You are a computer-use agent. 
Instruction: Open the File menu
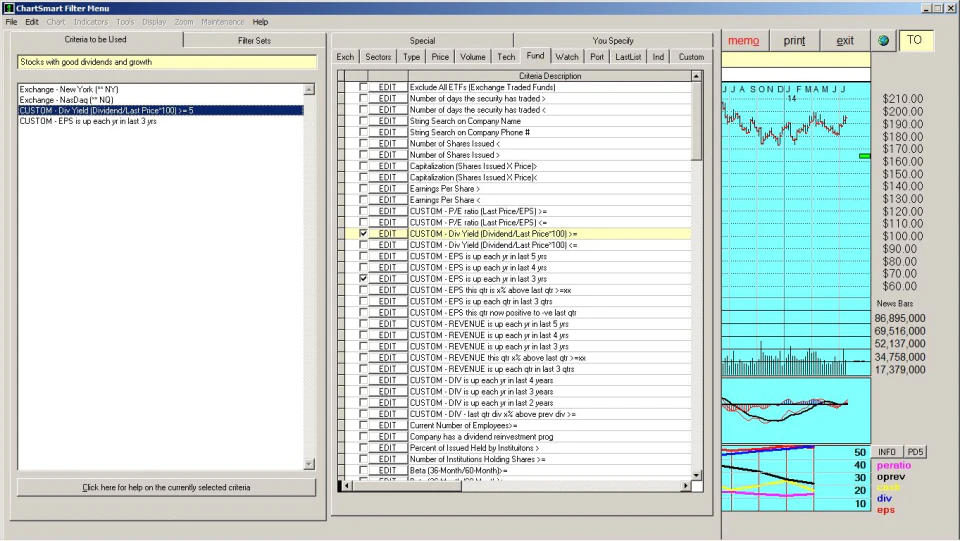coord(11,21)
